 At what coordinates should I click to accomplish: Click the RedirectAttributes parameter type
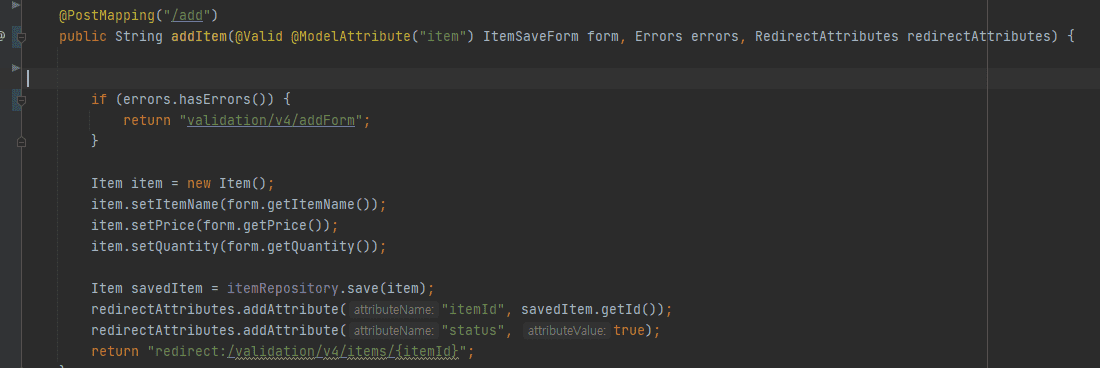coord(826,36)
